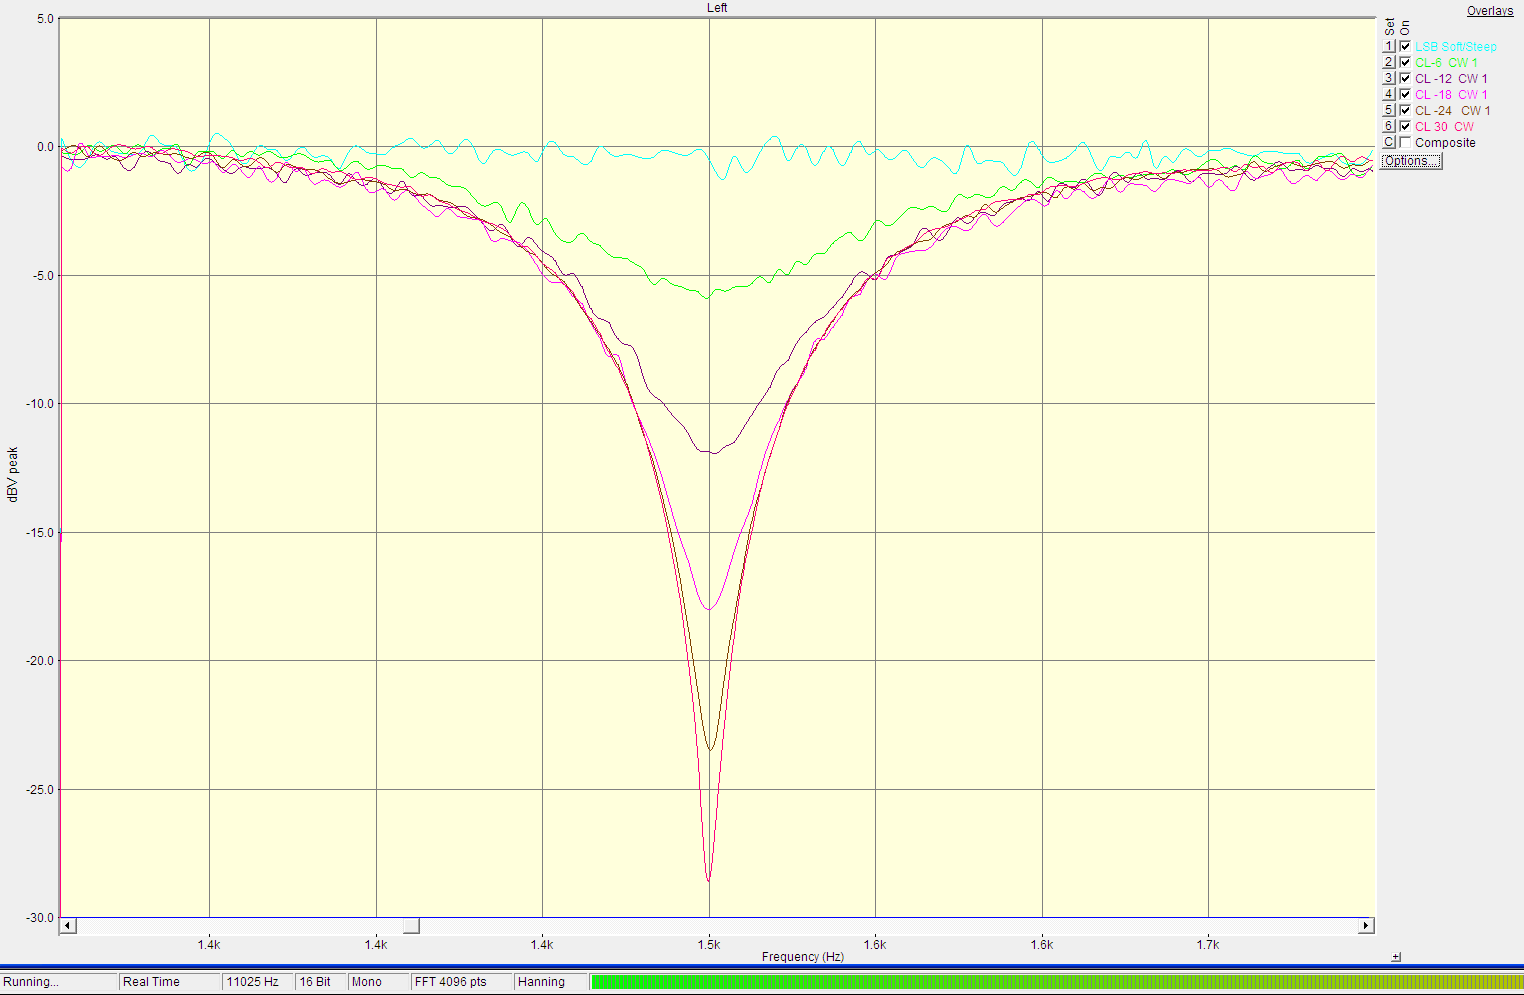Click the scroll left arrow on frequency scrollbar

pyautogui.click(x=68, y=926)
